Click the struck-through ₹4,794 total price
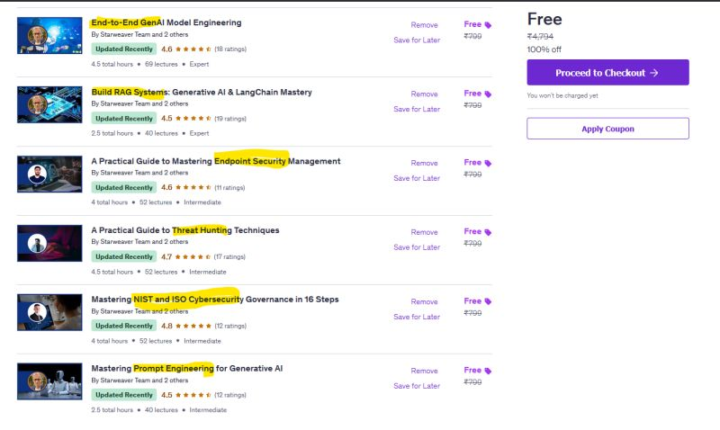720x430 pixels. click(x=540, y=36)
